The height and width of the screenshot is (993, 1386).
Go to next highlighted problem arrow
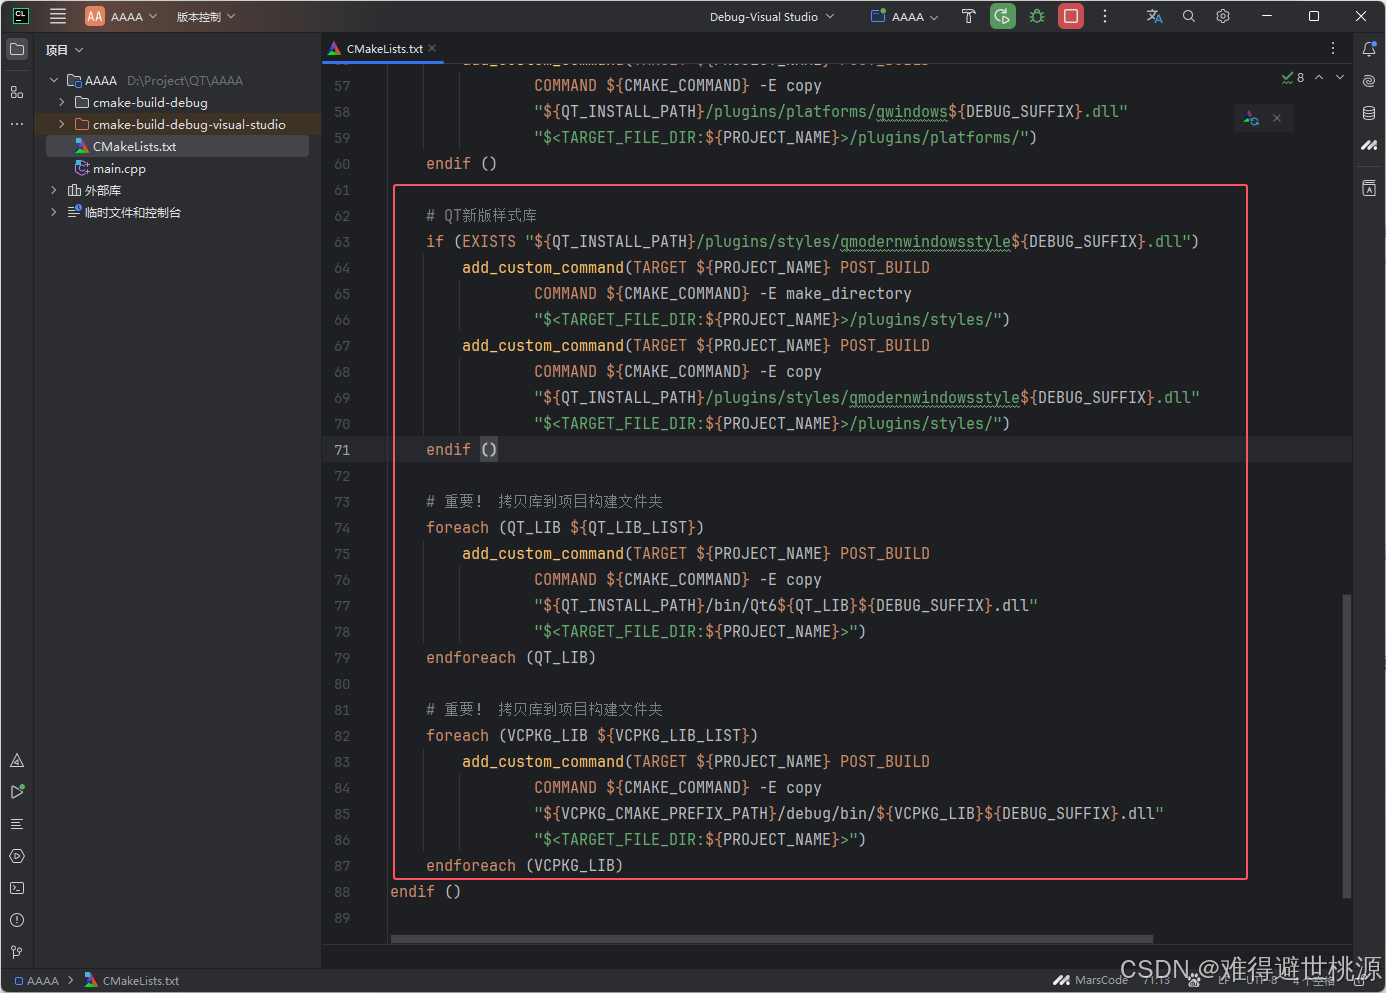tap(1340, 77)
